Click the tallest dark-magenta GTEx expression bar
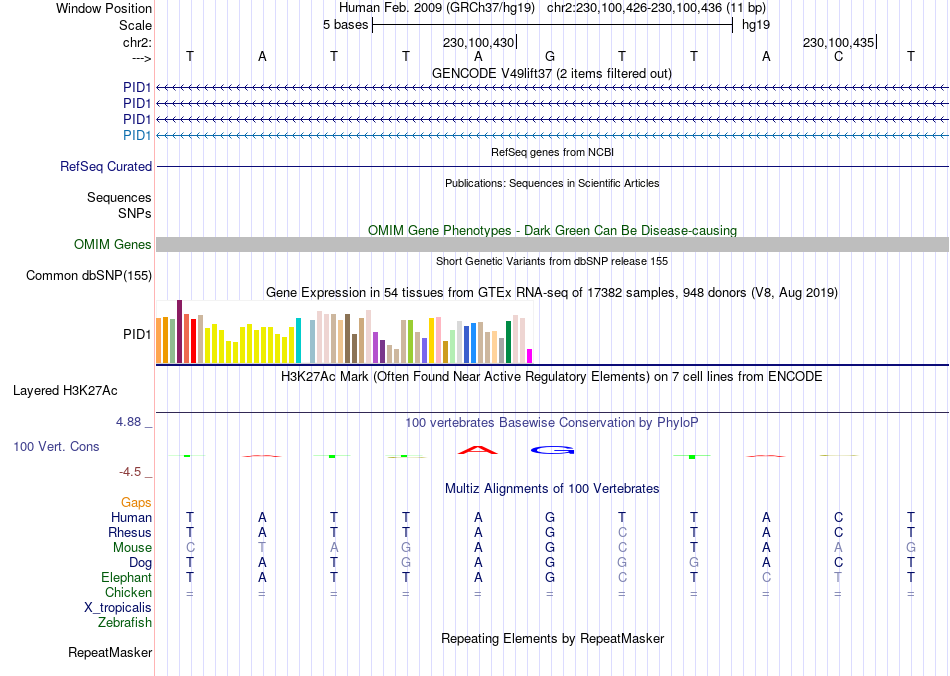 [179, 331]
